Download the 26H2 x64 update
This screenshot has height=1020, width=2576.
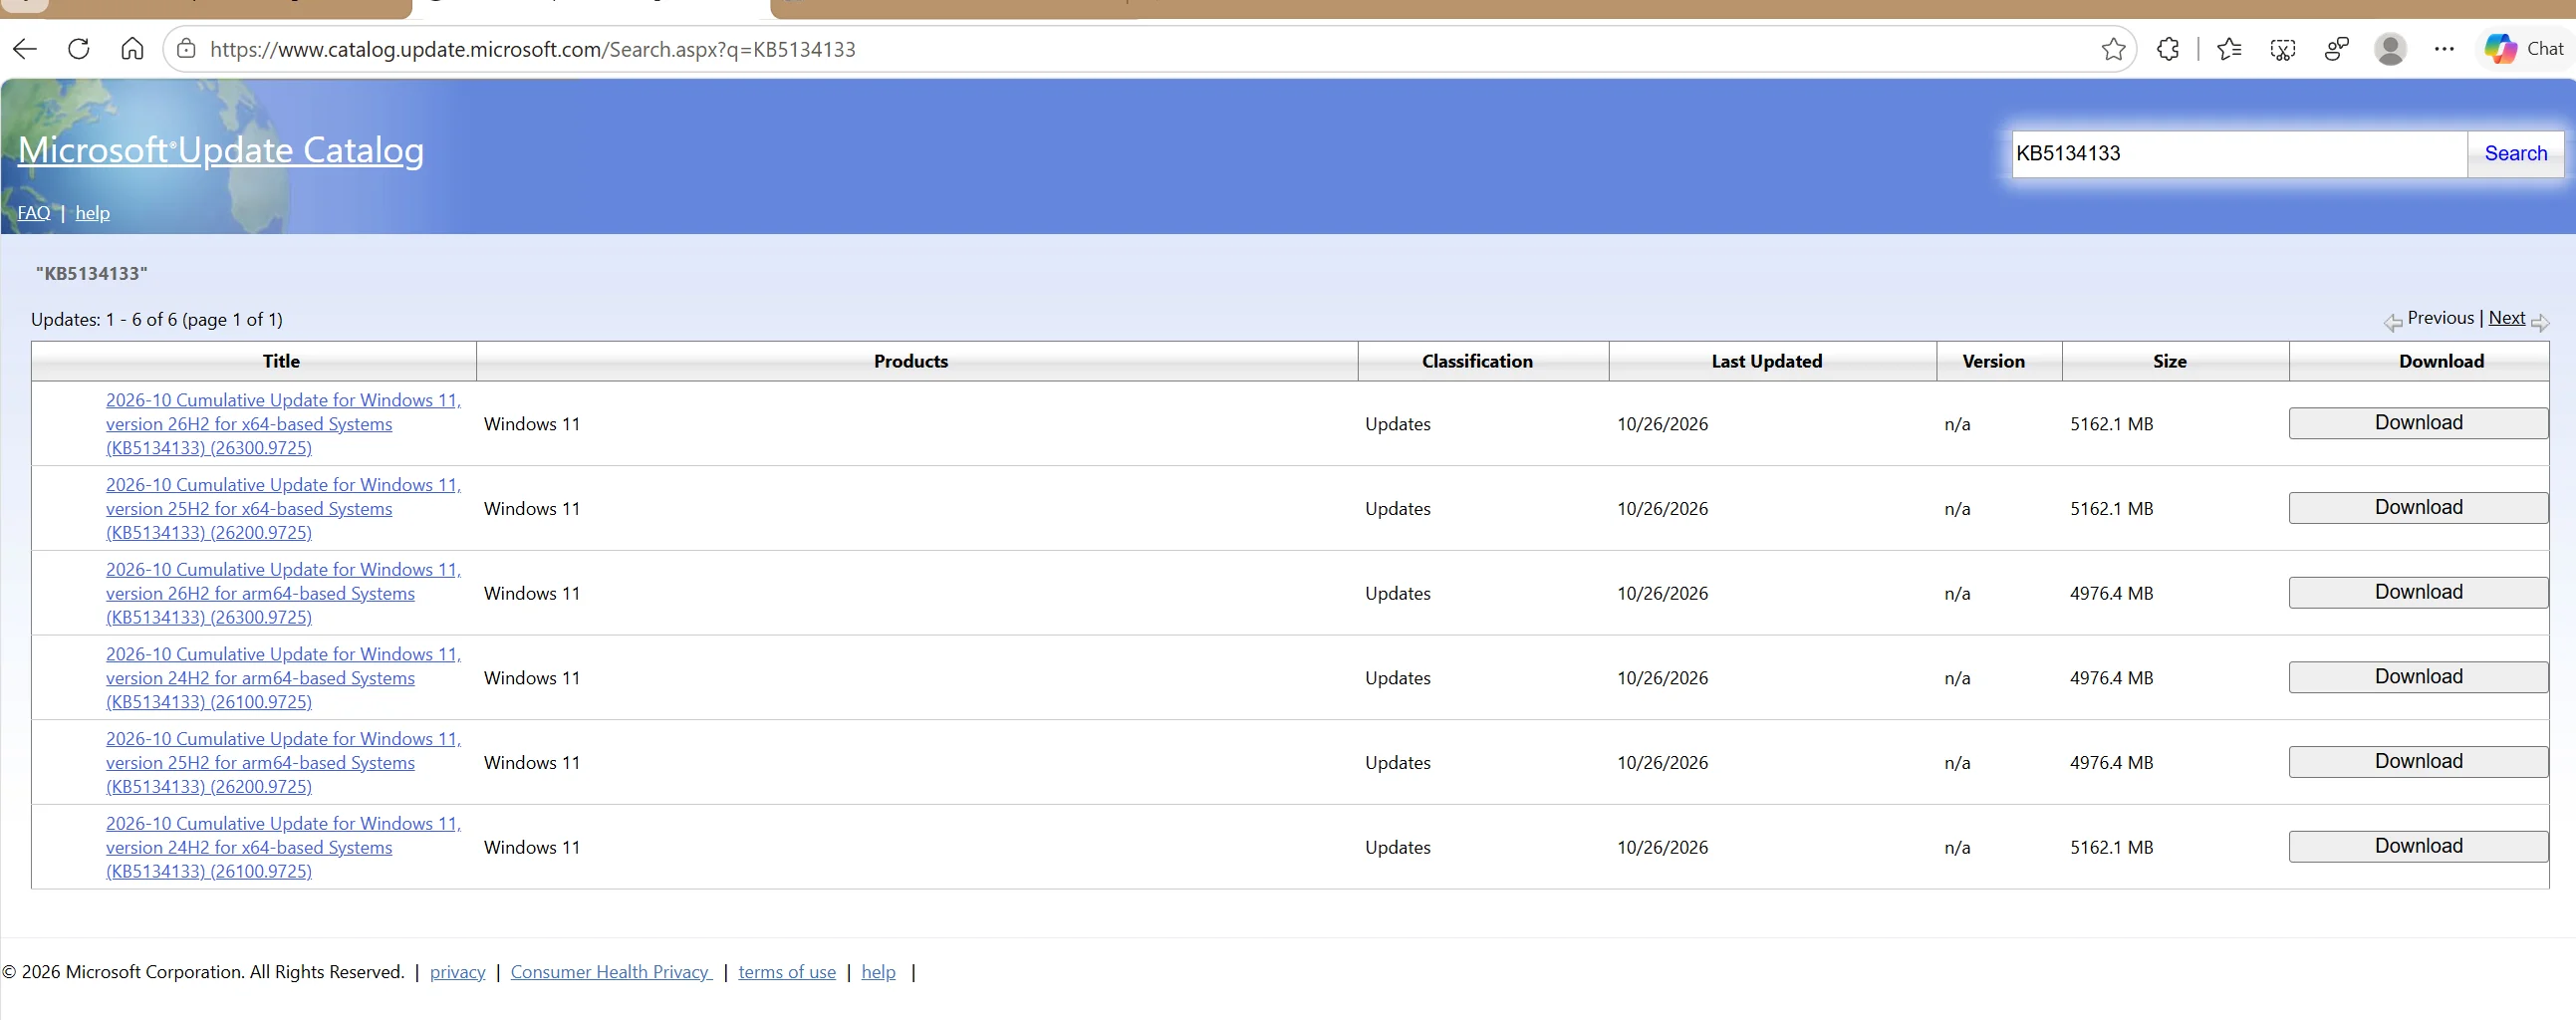click(2418, 423)
